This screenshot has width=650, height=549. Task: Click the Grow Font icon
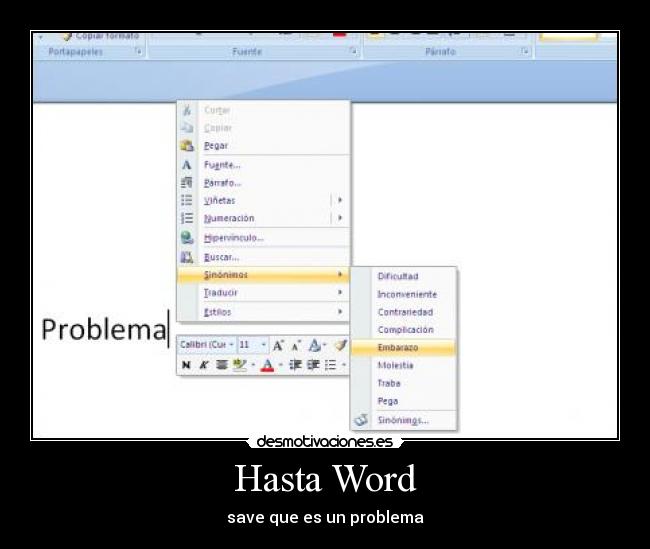tap(279, 345)
